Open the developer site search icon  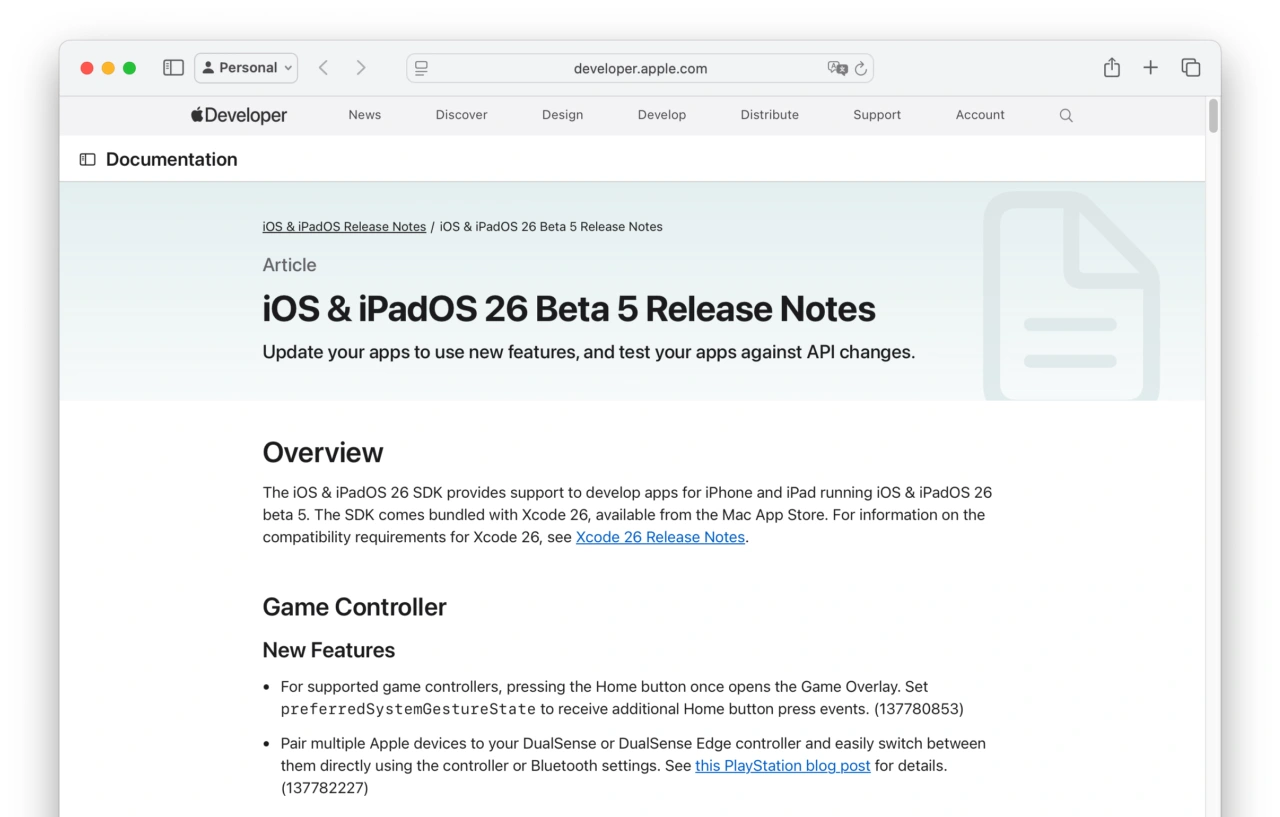pos(1066,115)
